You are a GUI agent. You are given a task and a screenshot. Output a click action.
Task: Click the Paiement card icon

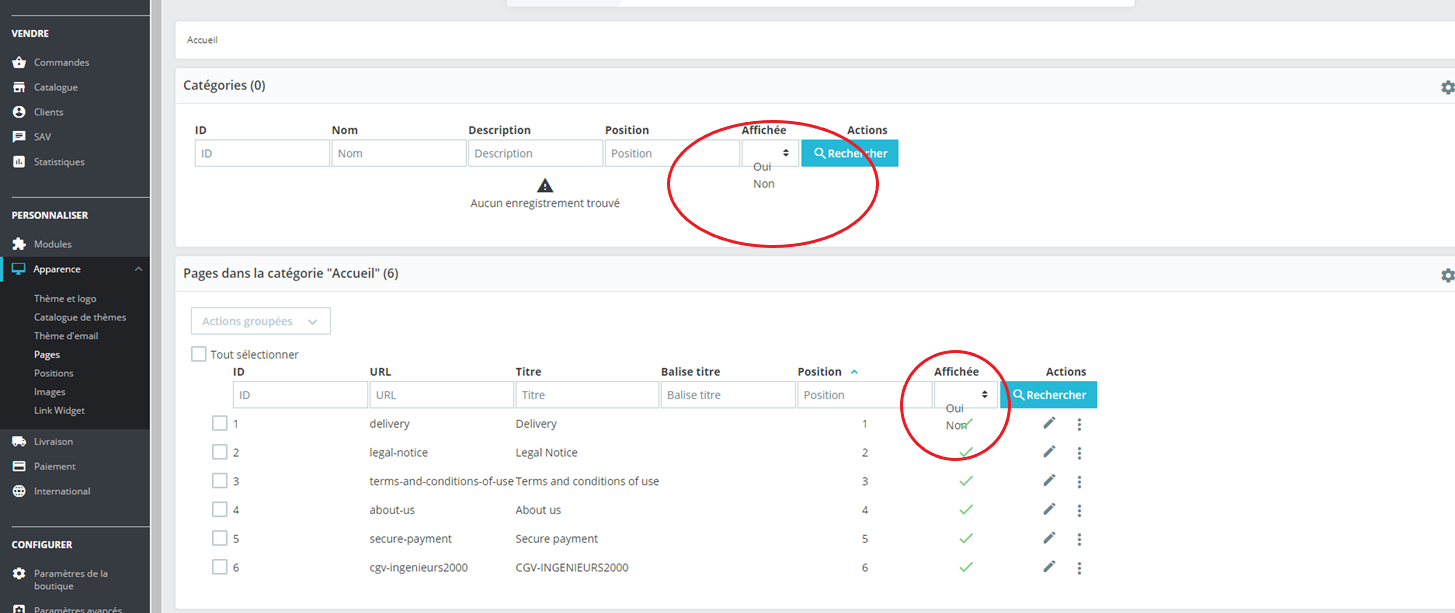(19, 466)
